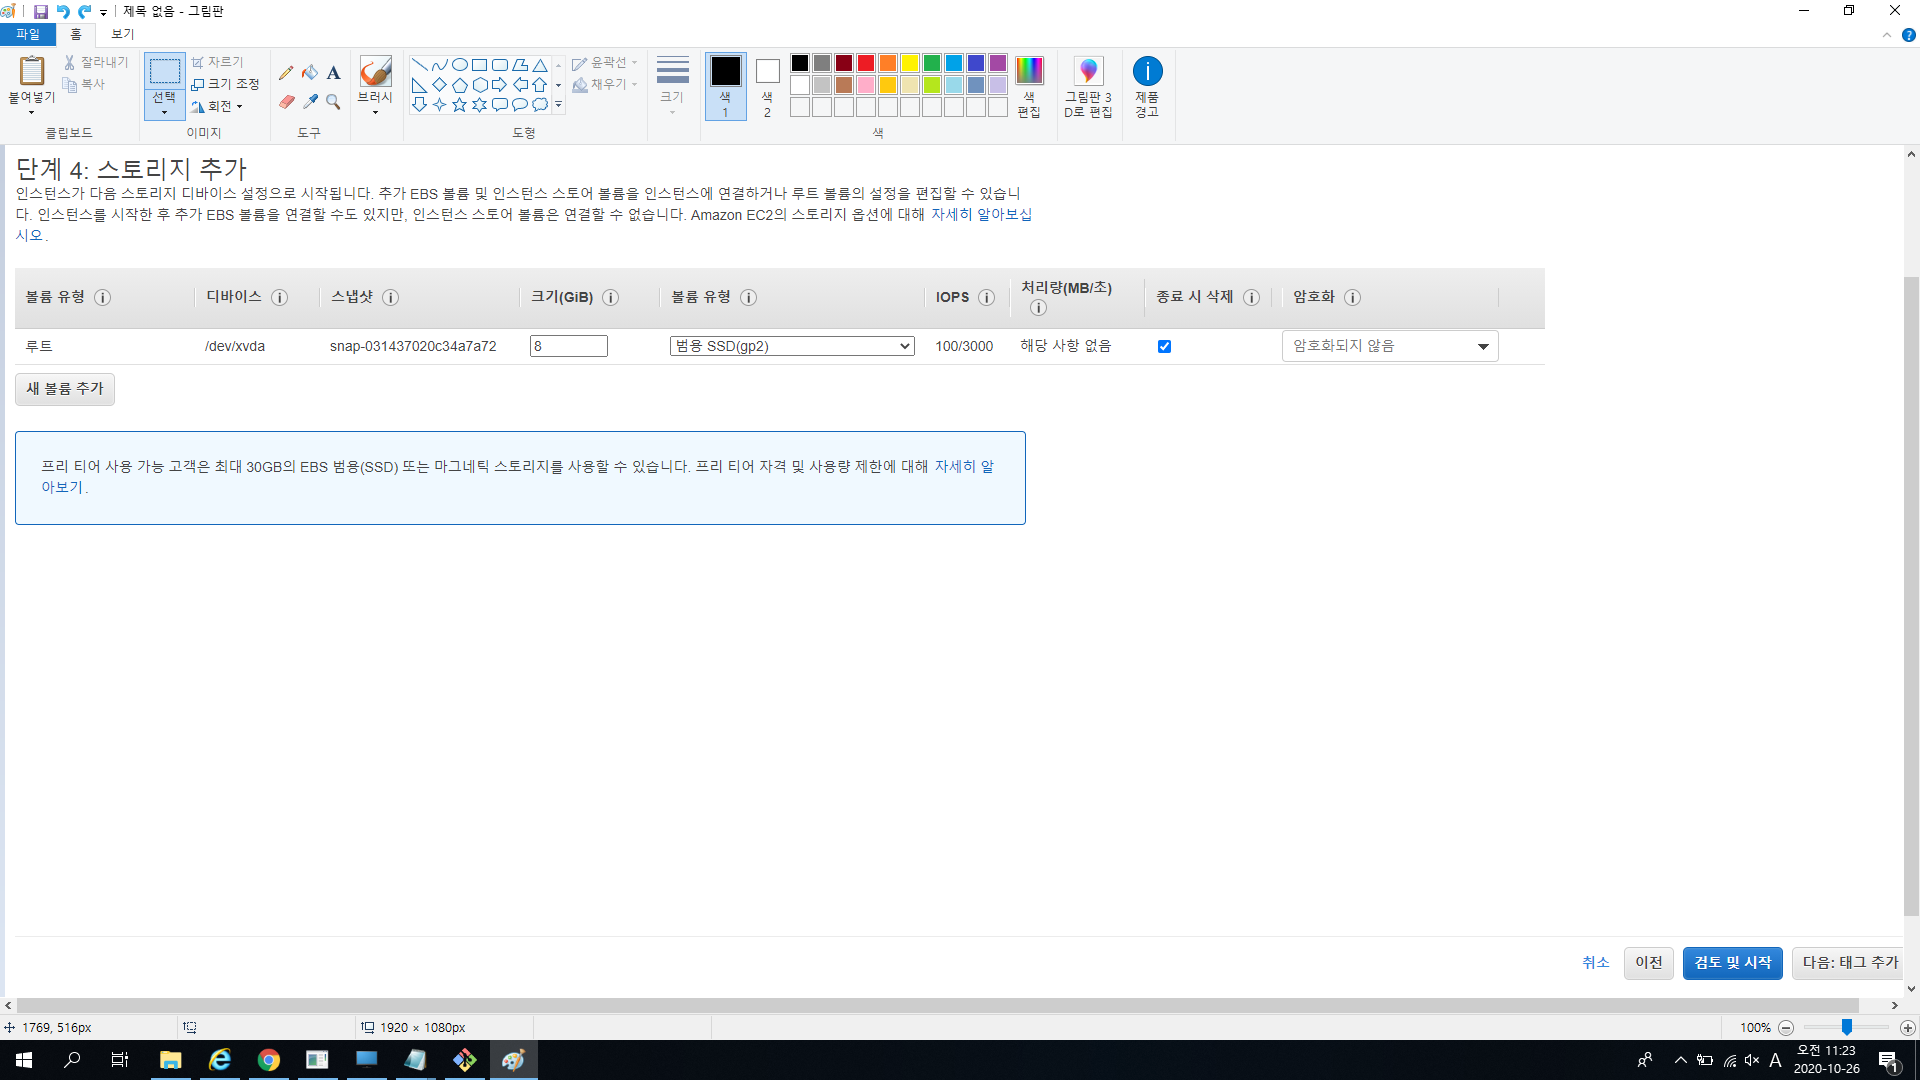Select the Text tool
This screenshot has width=1920, height=1080.
pyautogui.click(x=333, y=72)
